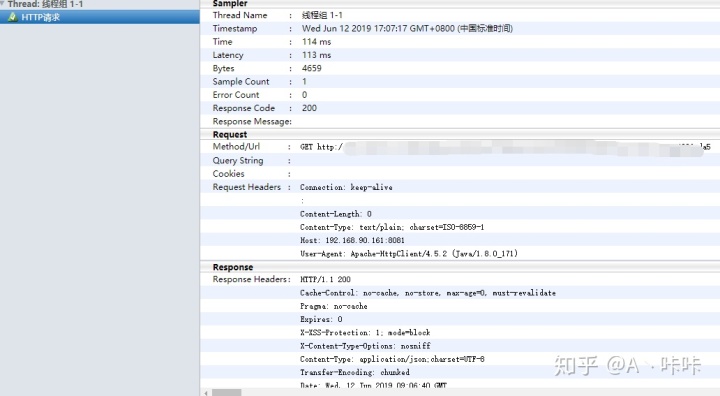Click the Request Headers label

coord(247,187)
